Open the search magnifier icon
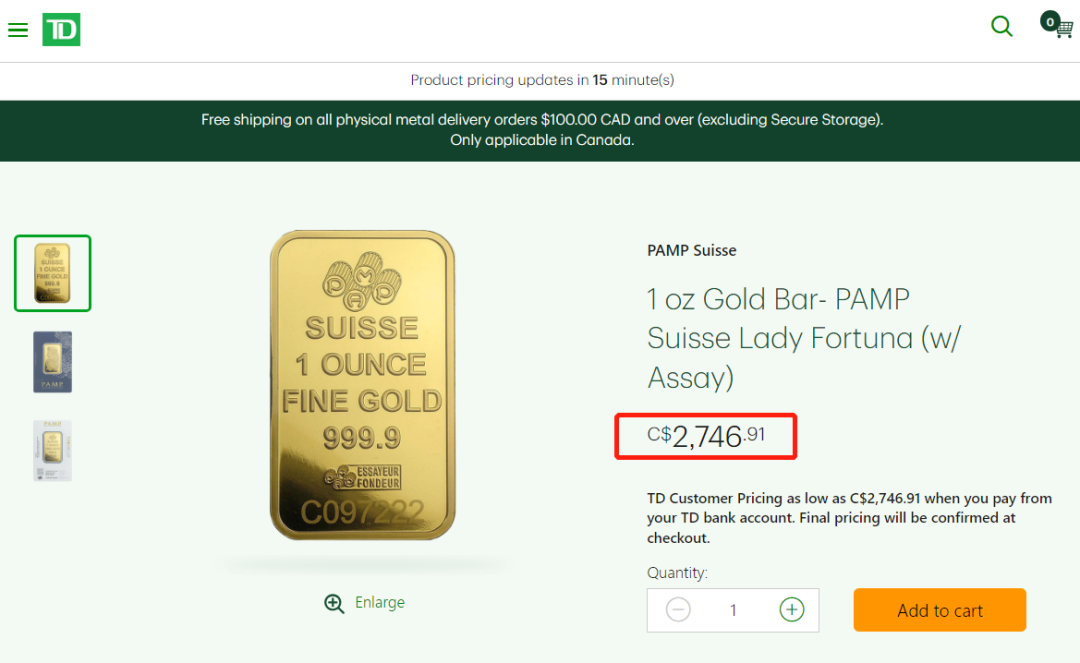 click(1001, 26)
